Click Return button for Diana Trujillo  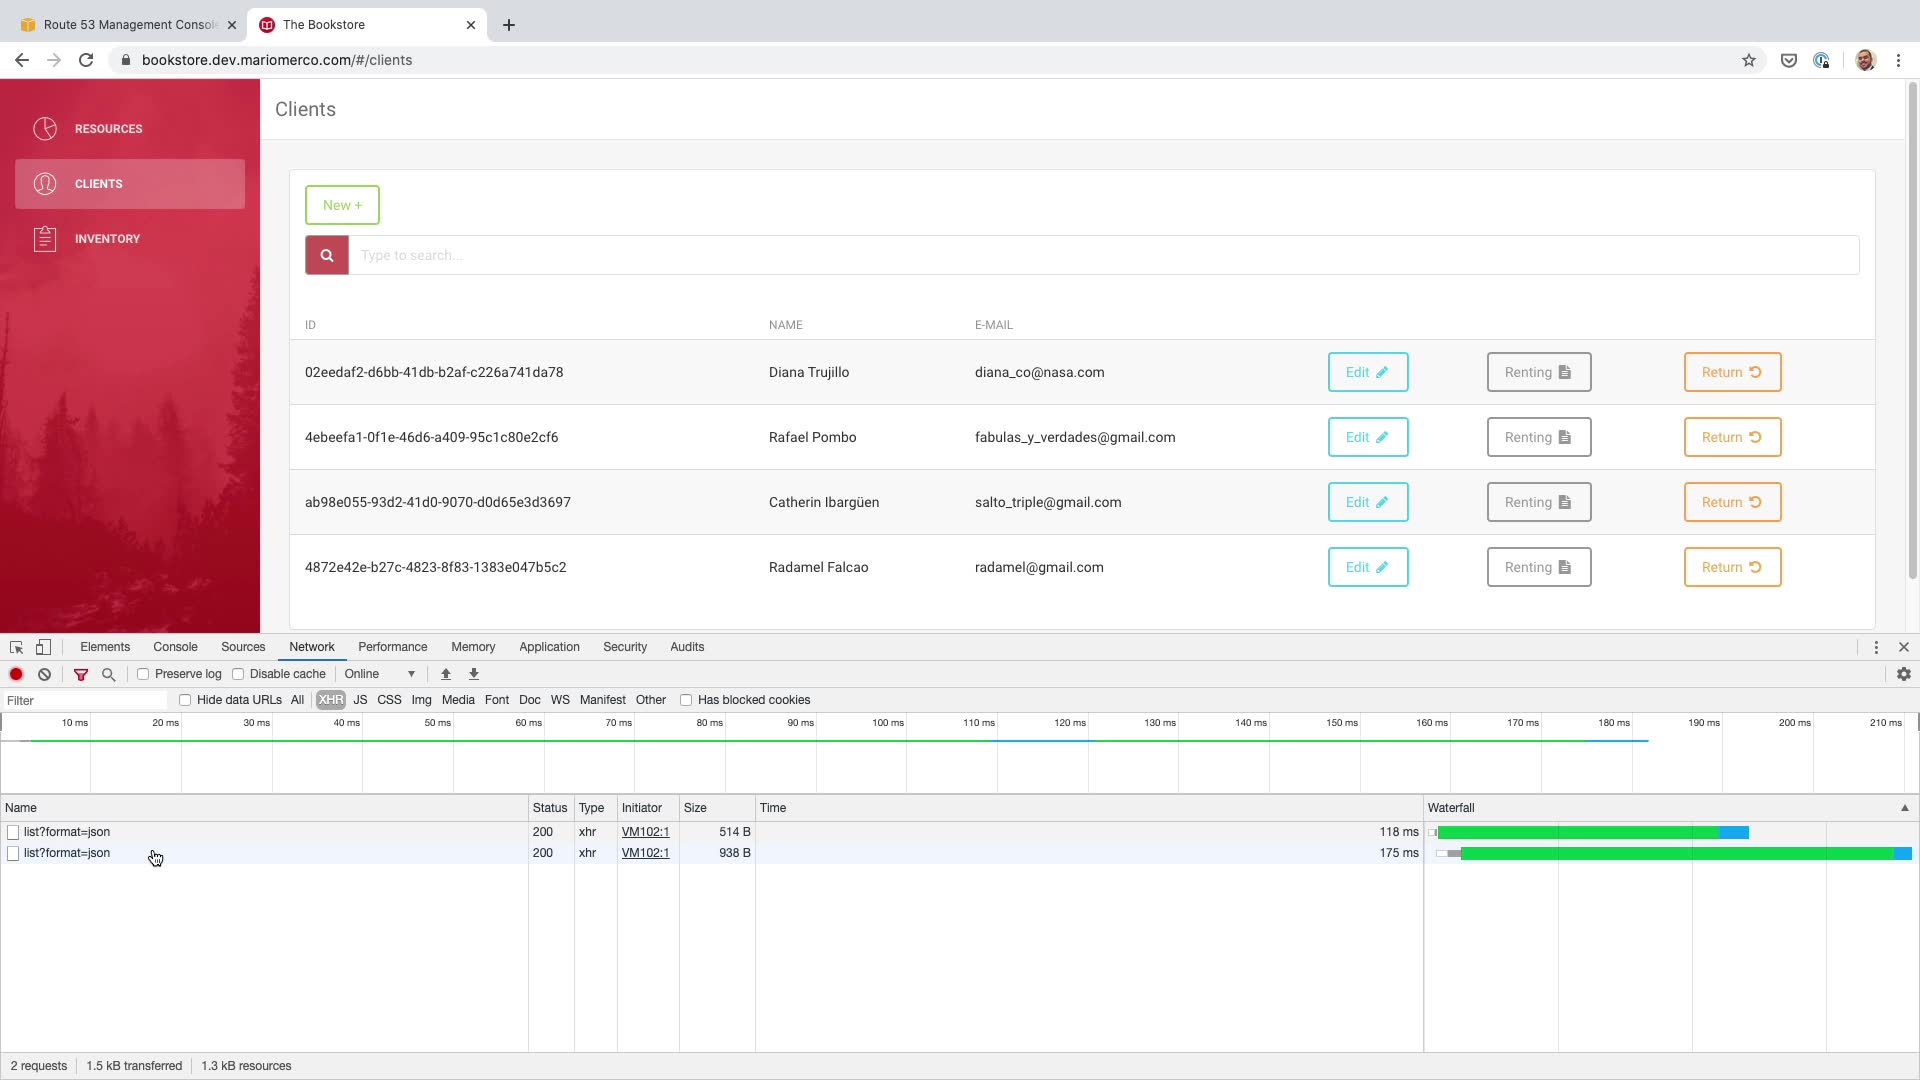(x=1731, y=372)
